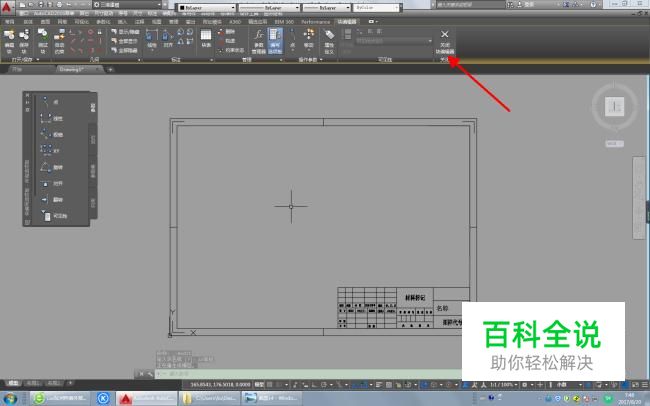Open the ByColor plot style dropdown
Image resolution: width=650 pixels, height=406 pixels.
click(376, 7)
